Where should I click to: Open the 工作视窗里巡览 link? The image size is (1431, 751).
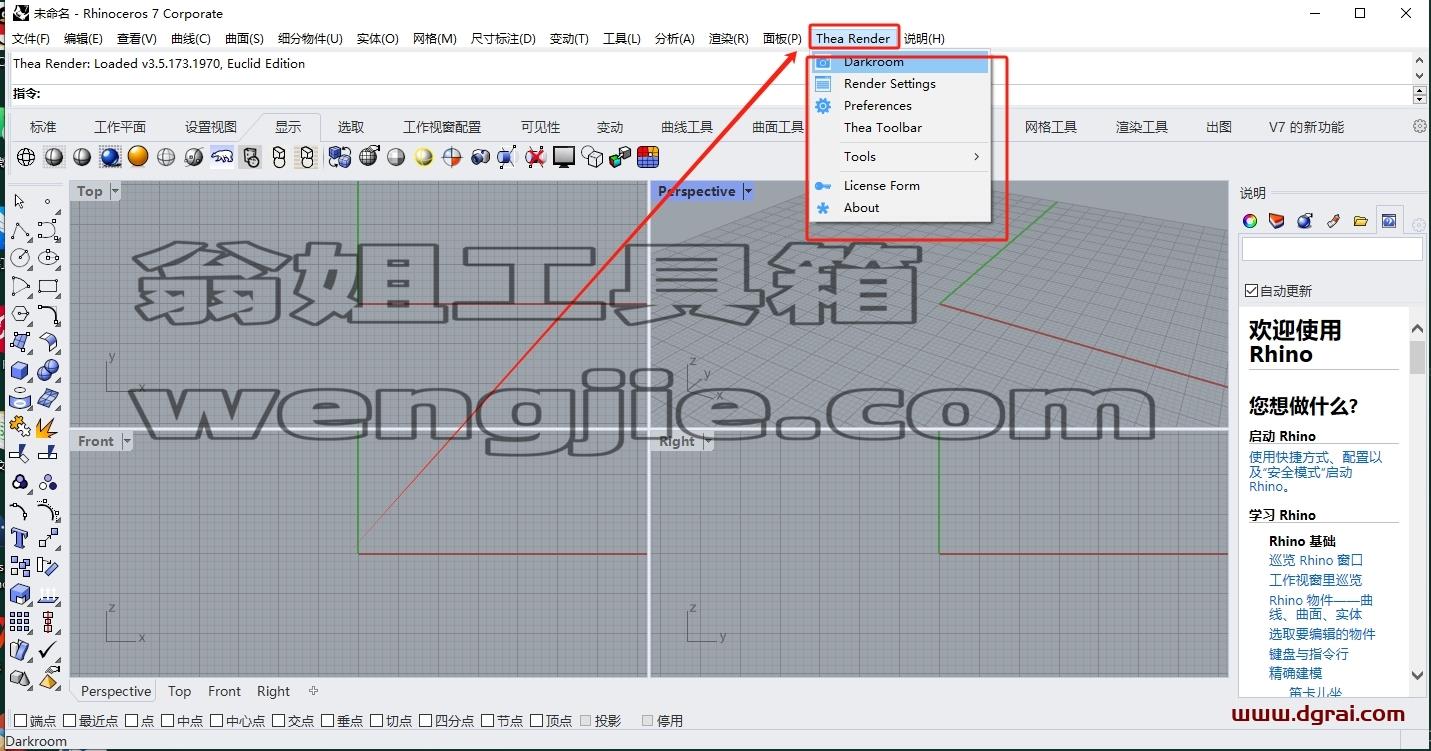(x=1315, y=580)
